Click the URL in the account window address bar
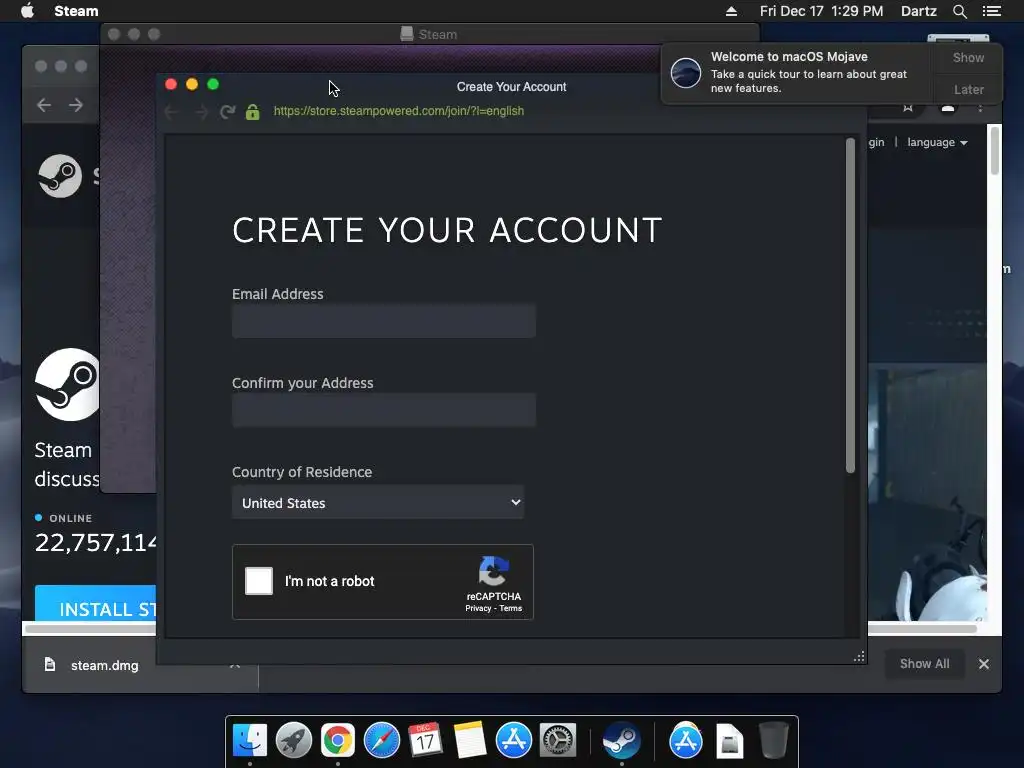Screen dimensions: 1024x768 point(398,111)
